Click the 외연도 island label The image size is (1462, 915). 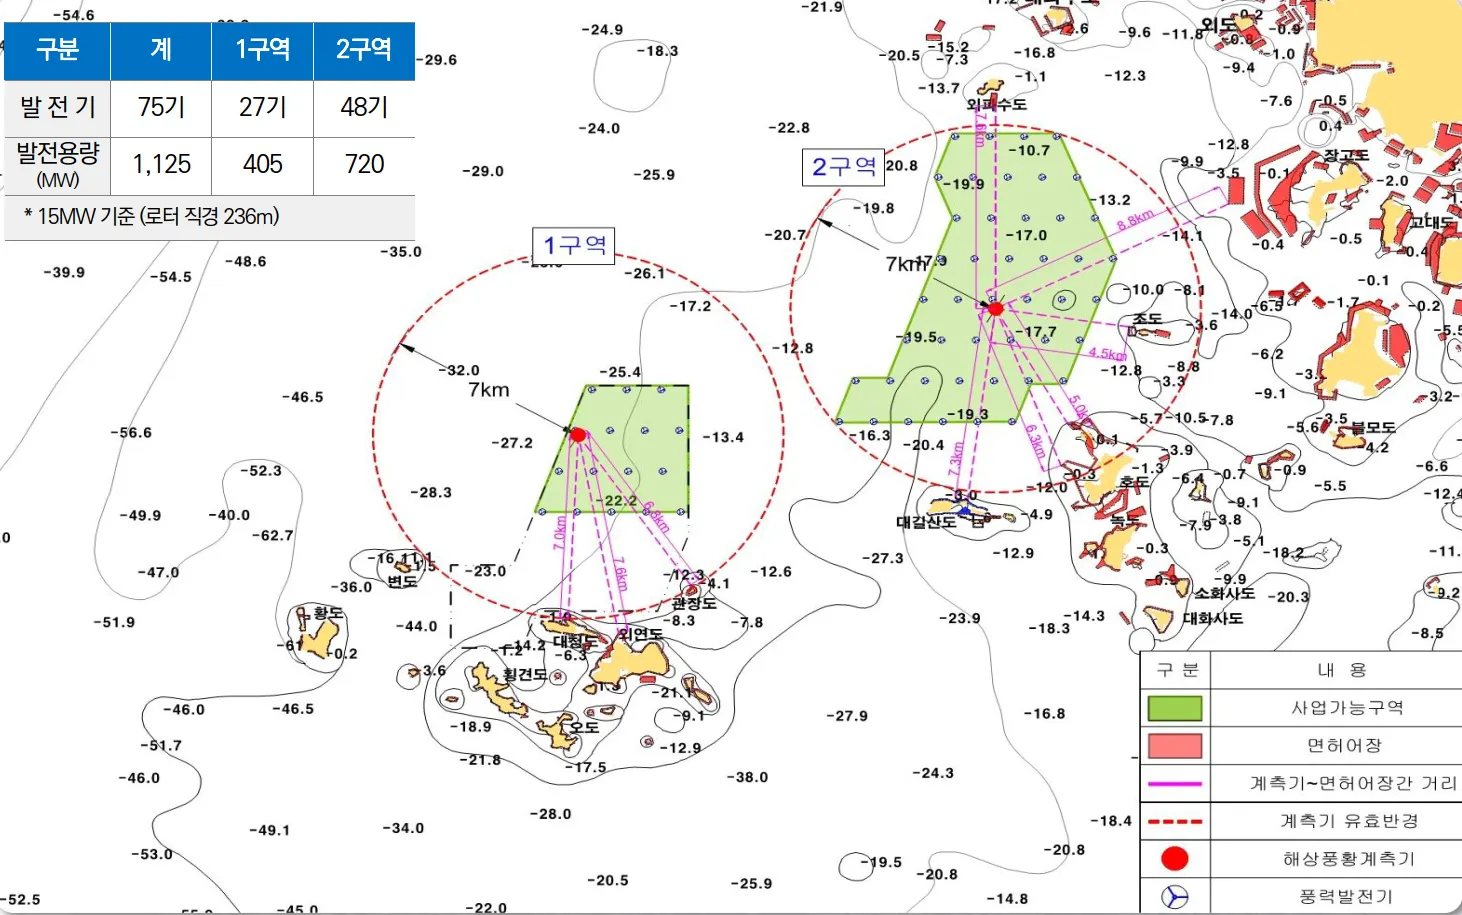click(x=640, y=634)
